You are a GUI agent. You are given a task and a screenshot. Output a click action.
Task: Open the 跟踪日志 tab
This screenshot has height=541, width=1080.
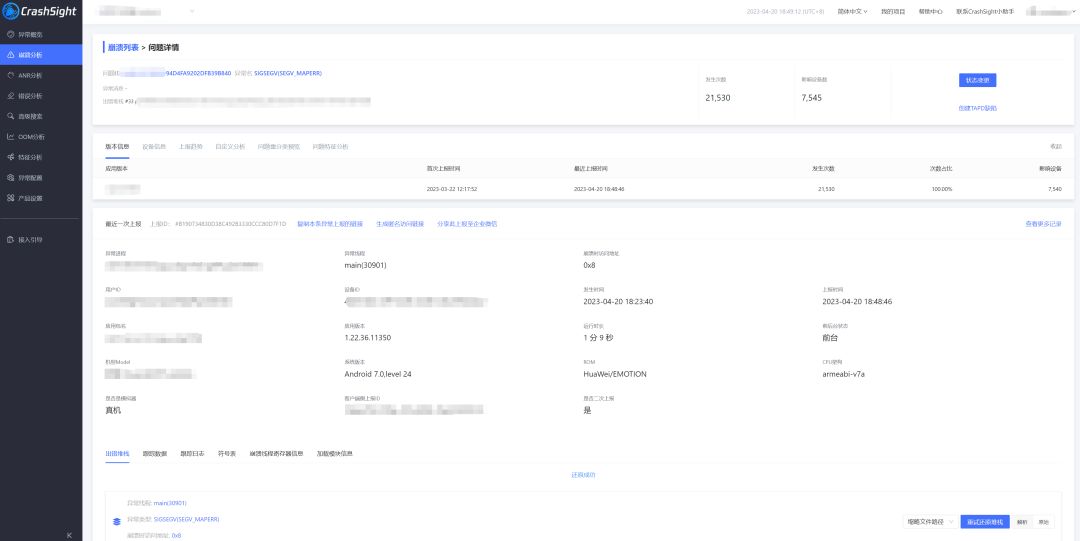pyautogui.click(x=192, y=453)
